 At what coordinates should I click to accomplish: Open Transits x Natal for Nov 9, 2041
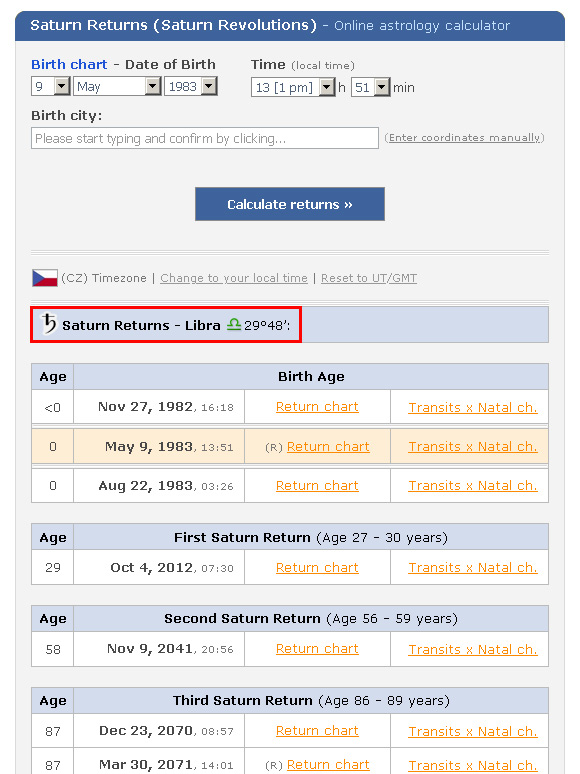(473, 650)
